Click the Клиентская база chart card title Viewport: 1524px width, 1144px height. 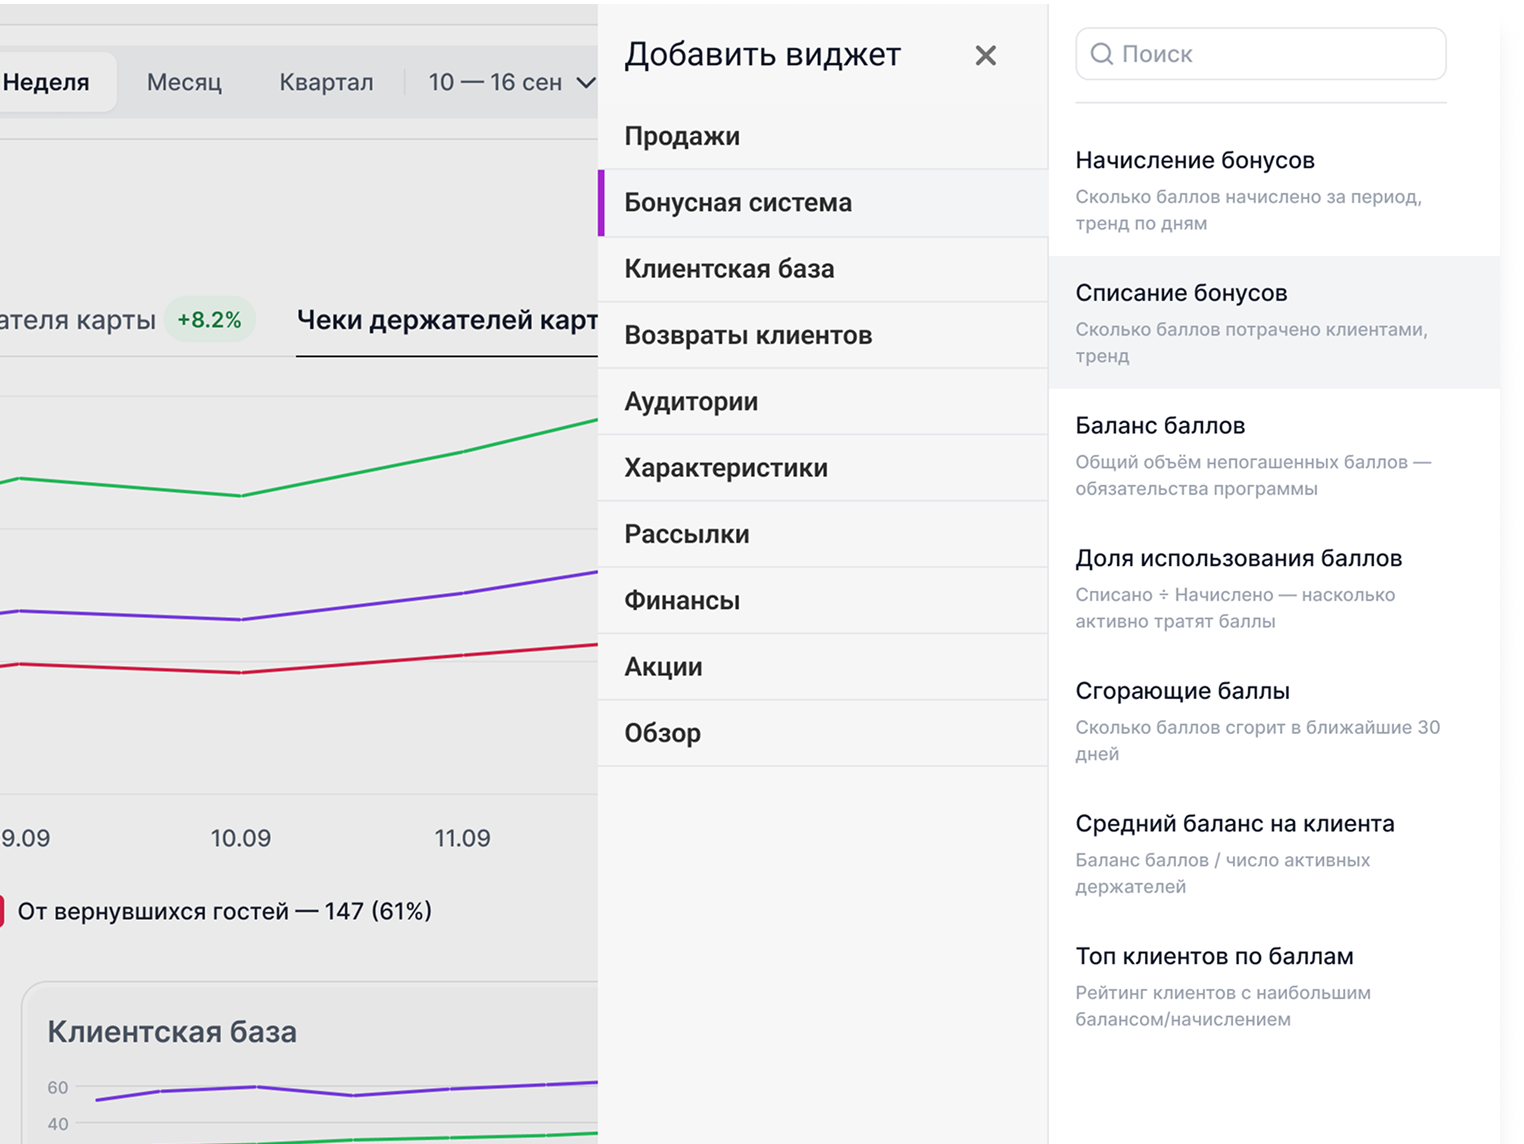tap(172, 1032)
